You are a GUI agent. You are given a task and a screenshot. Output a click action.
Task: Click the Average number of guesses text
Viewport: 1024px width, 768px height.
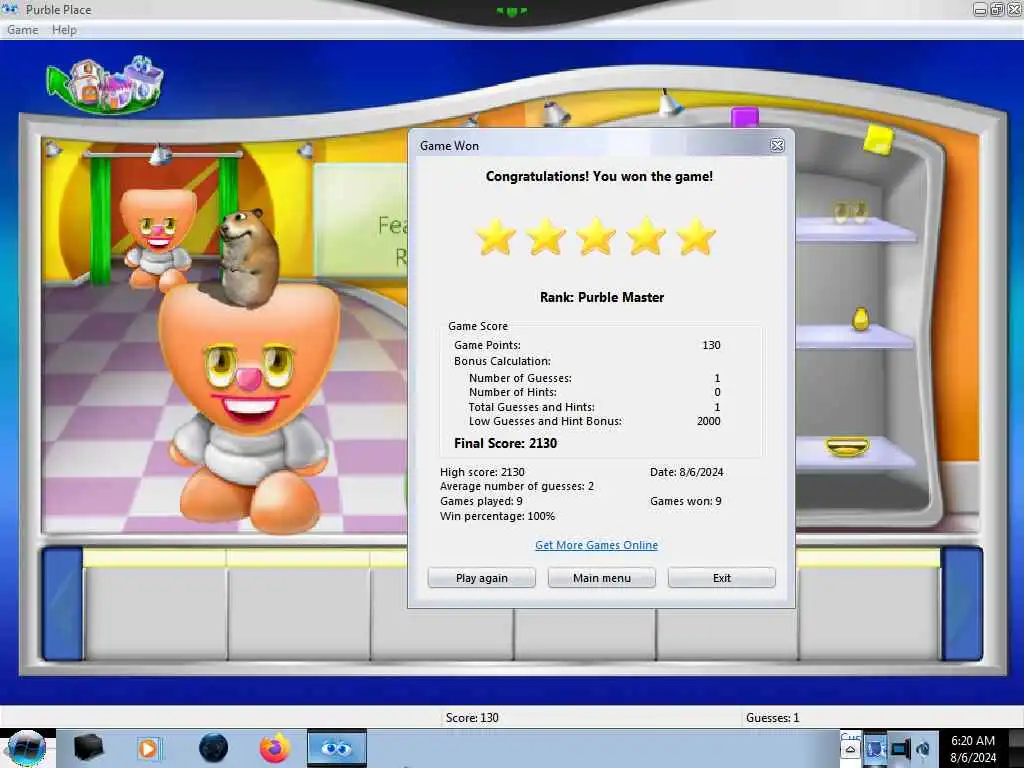point(517,487)
